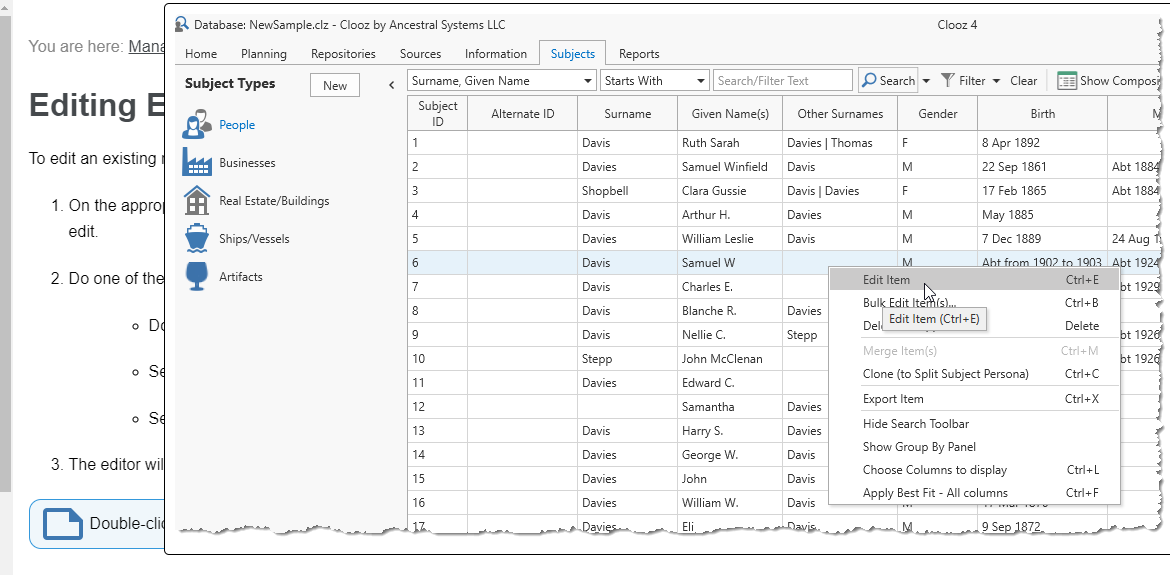The height and width of the screenshot is (575, 1170).
Task: Select Export Item from context menu
Action: point(893,399)
